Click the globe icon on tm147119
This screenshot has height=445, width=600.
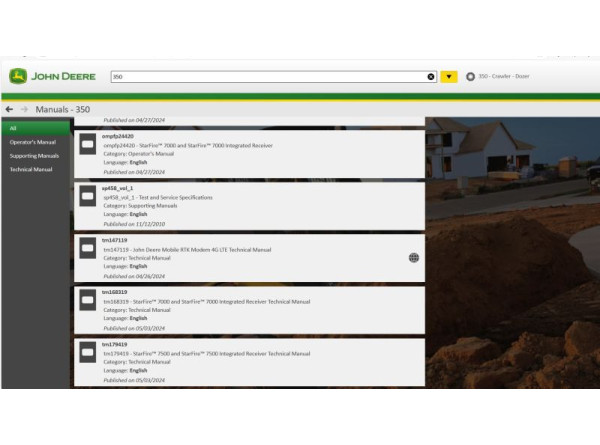click(413, 257)
